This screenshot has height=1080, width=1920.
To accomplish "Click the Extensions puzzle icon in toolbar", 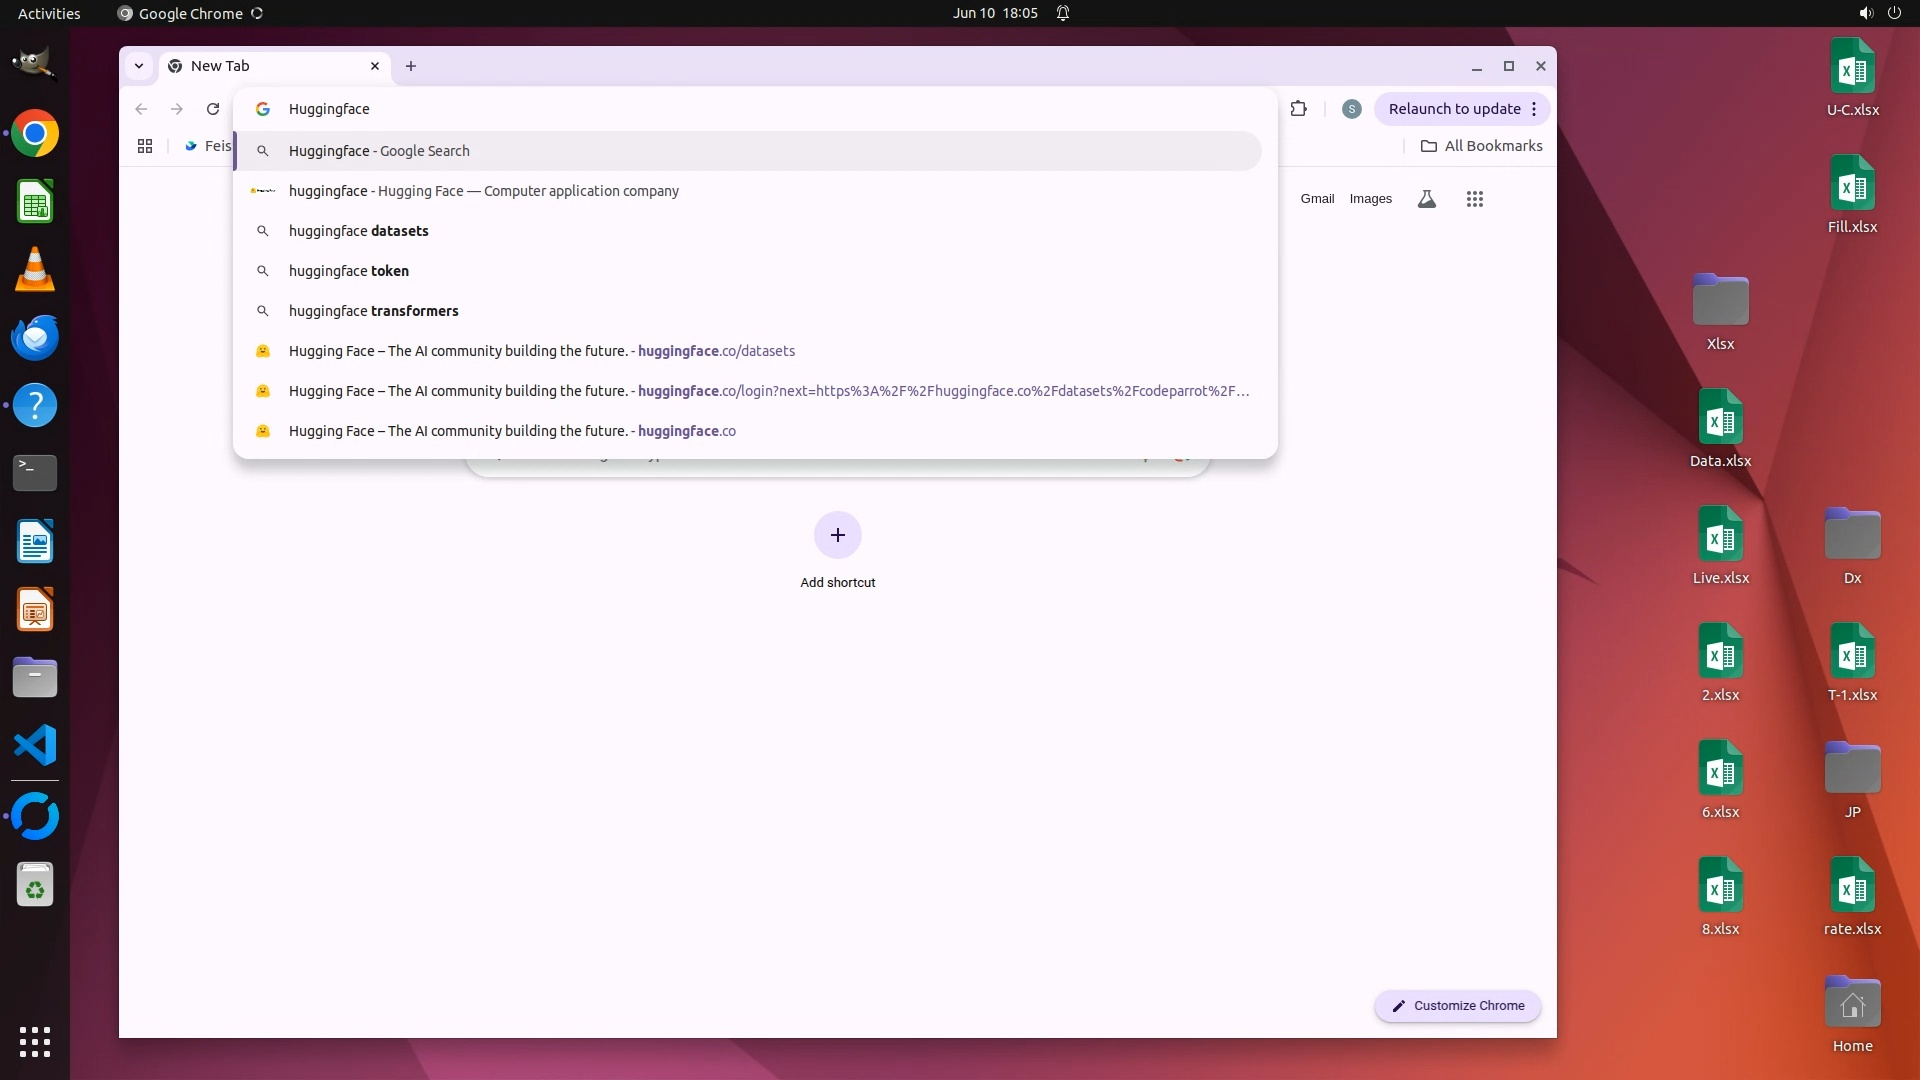I will [1299, 109].
